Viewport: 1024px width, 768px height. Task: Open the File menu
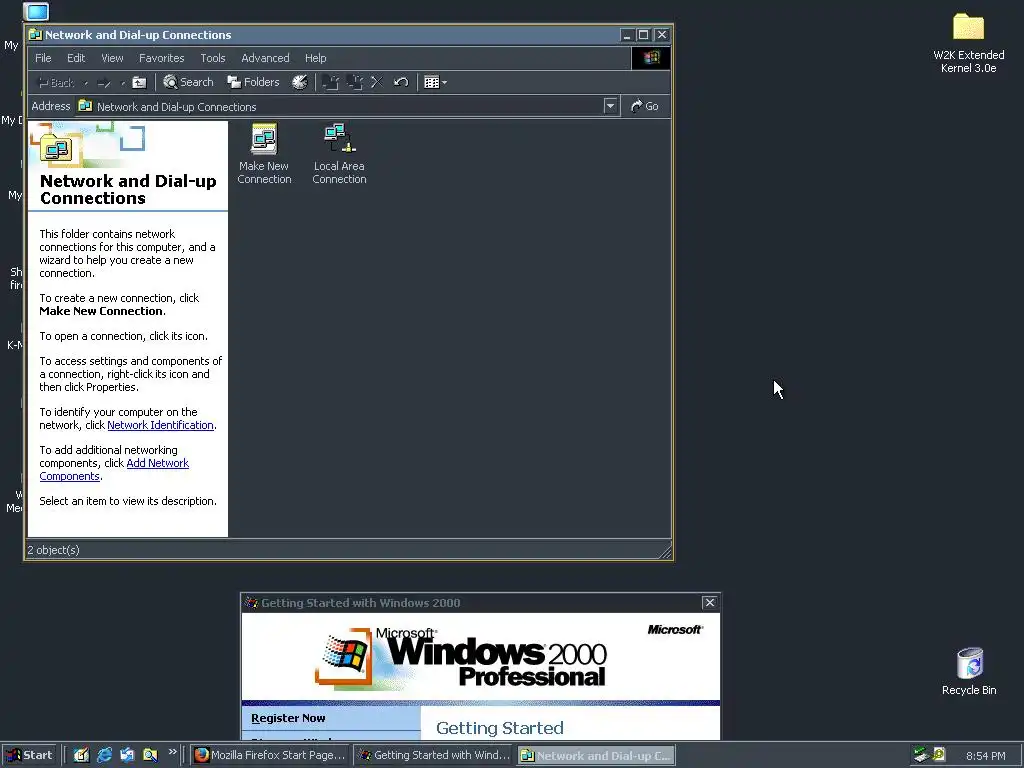[43, 58]
